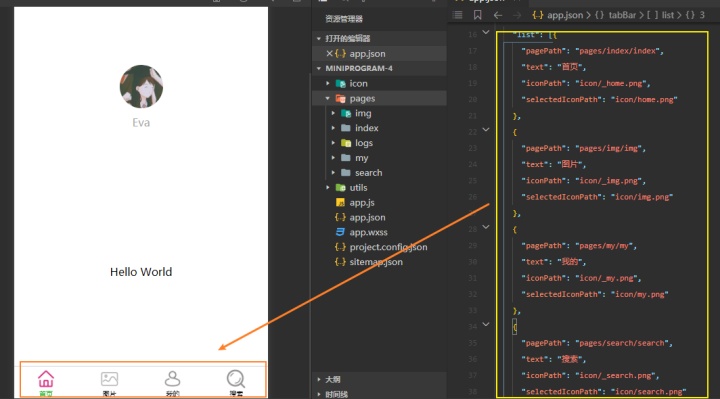Select the img folder icon
Screen dimensions: 720x399
pos(346,113)
